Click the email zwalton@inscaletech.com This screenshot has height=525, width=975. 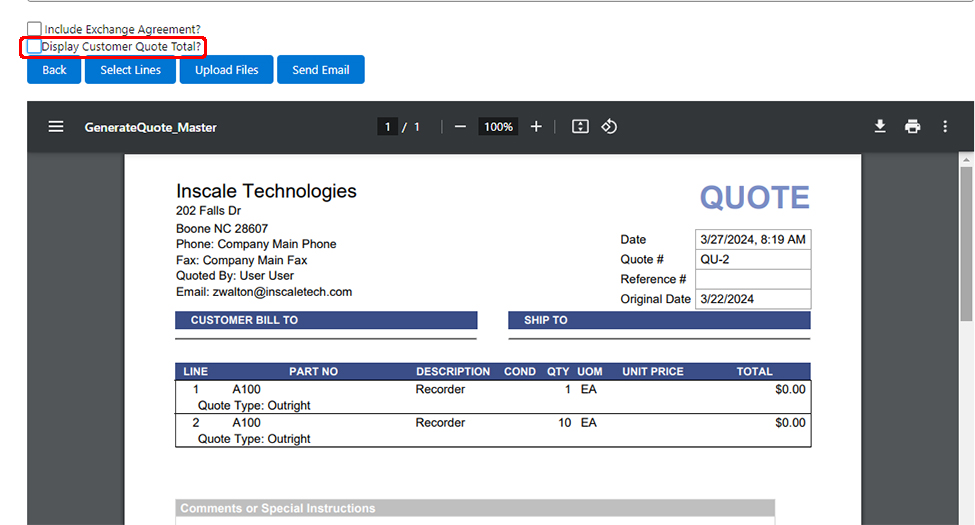pos(282,292)
